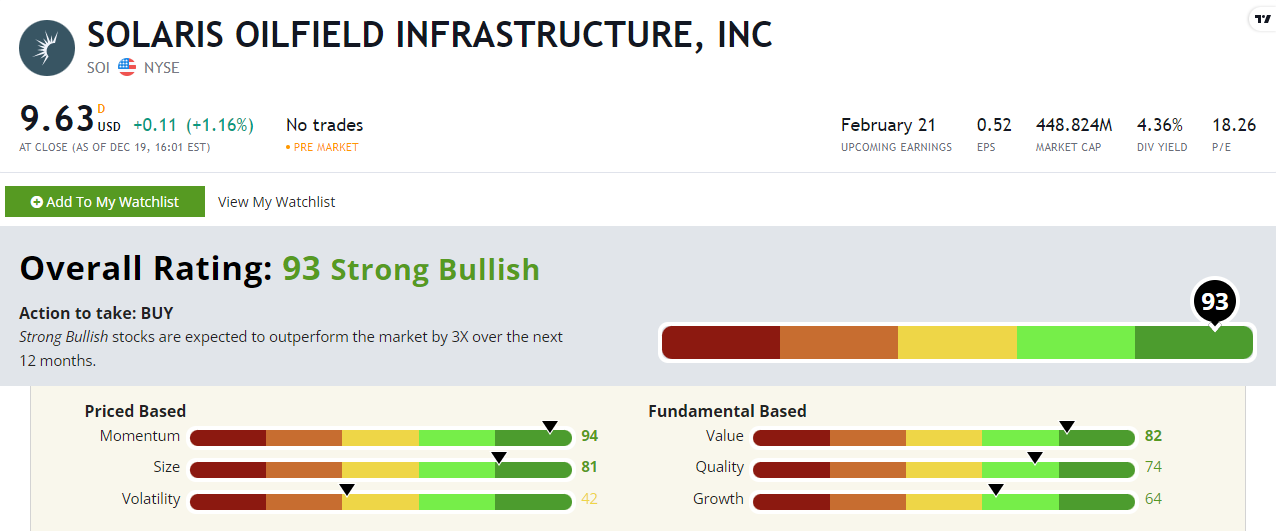
Task: Click the Size rating bar
Action: (x=380, y=469)
